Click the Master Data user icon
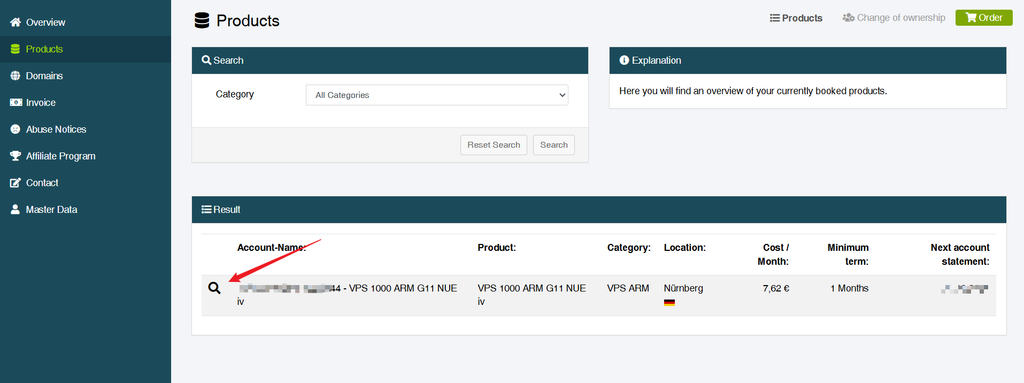Screen dimensions: 1024x383 tap(16, 210)
